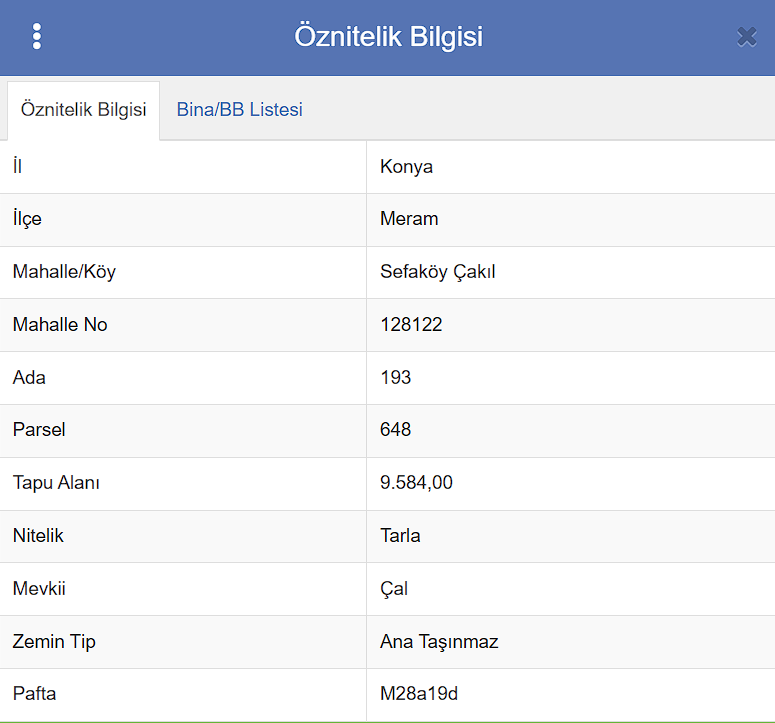775x723 pixels.
Task: Select the Konya province value
Action: click(406, 167)
